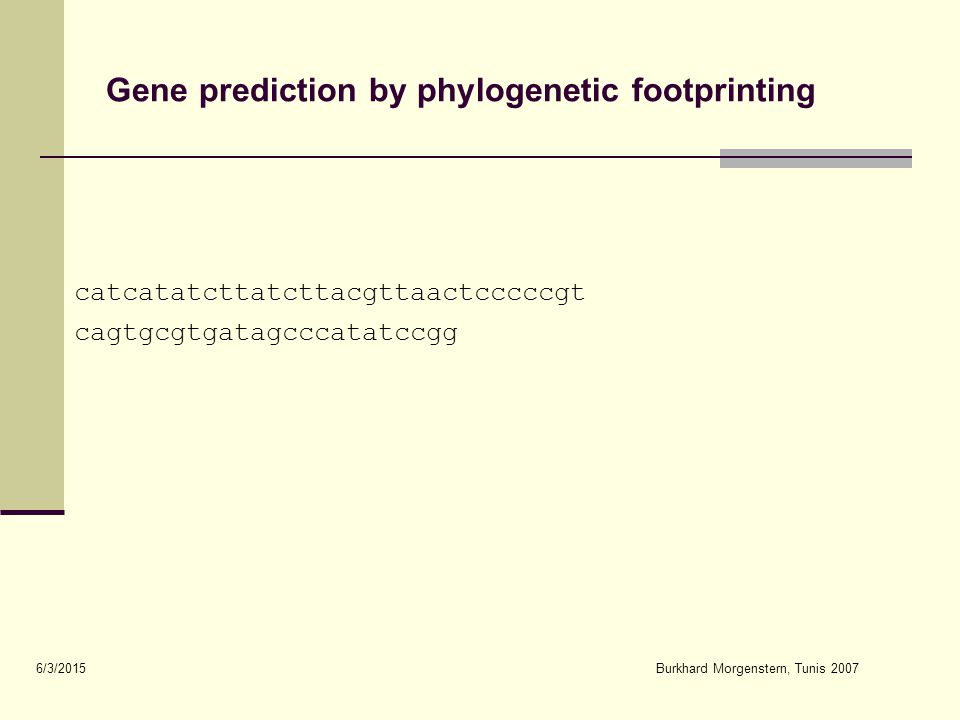Click the ending "atccgg" of second sequence

click(x=410, y=334)
